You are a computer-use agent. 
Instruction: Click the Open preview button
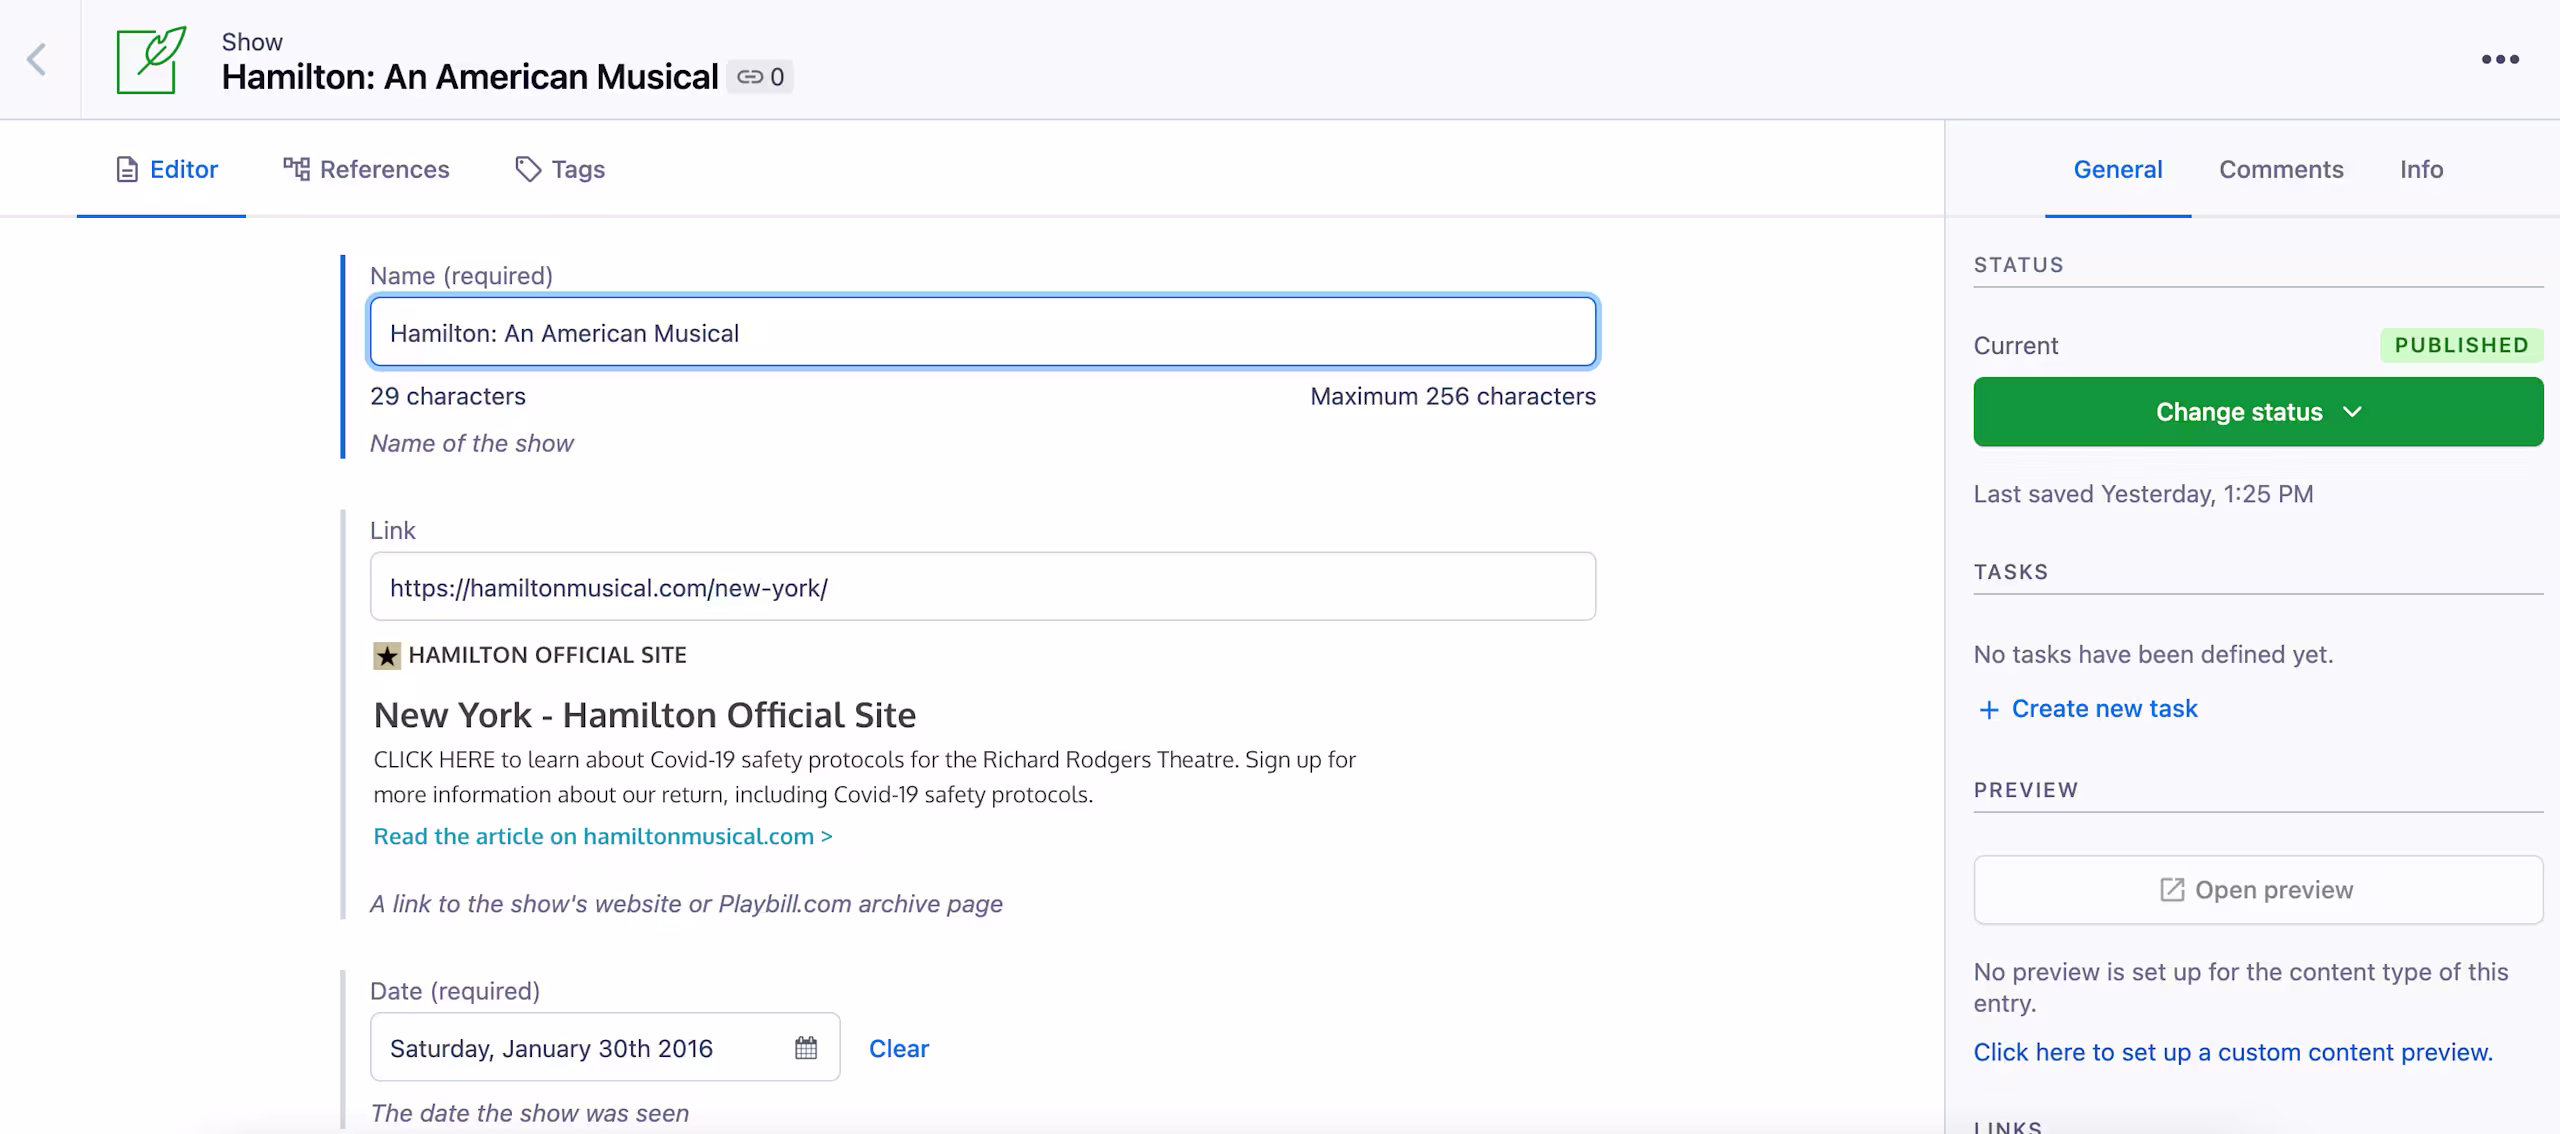2258,890
